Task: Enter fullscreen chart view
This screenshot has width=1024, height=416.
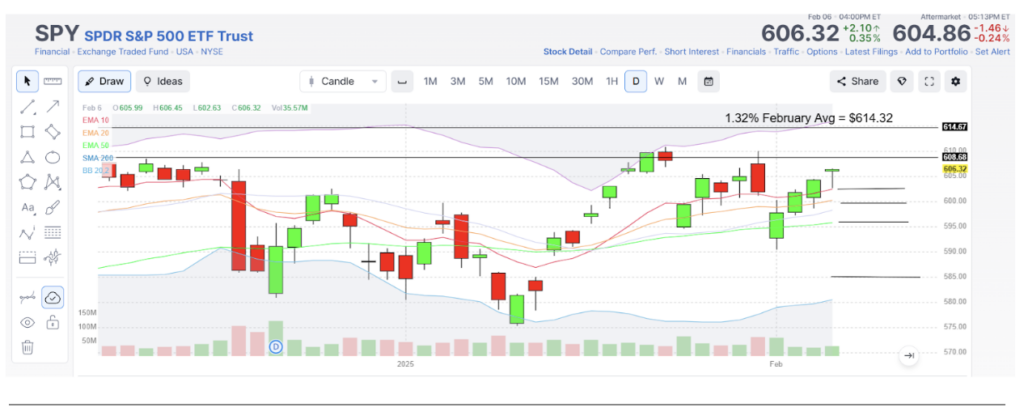Action: pyautogui.click(x=930, y=82)
